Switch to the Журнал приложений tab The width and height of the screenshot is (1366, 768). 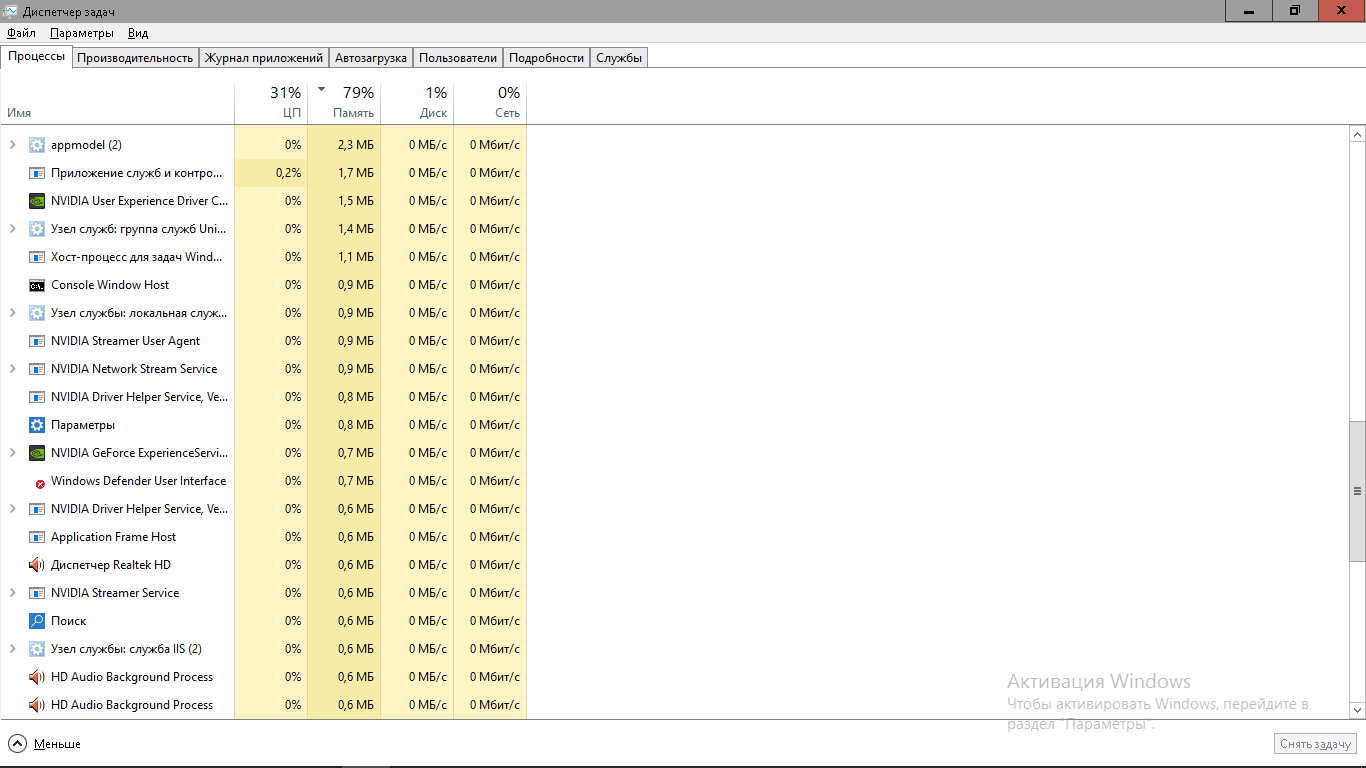[x=264, y=58]
